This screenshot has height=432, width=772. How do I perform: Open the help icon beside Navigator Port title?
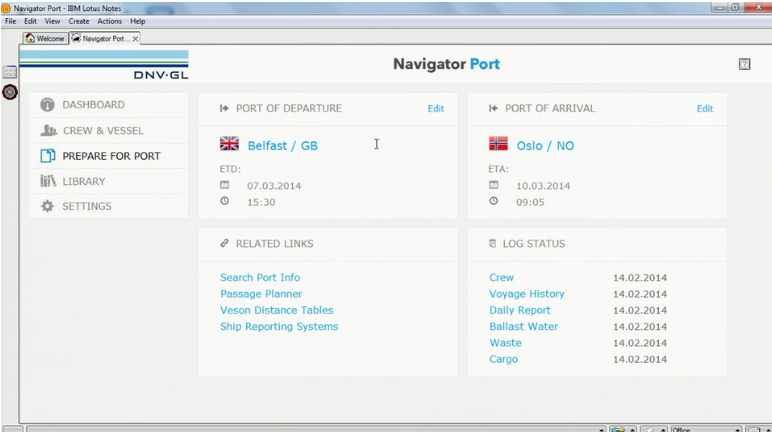[744, 64]
